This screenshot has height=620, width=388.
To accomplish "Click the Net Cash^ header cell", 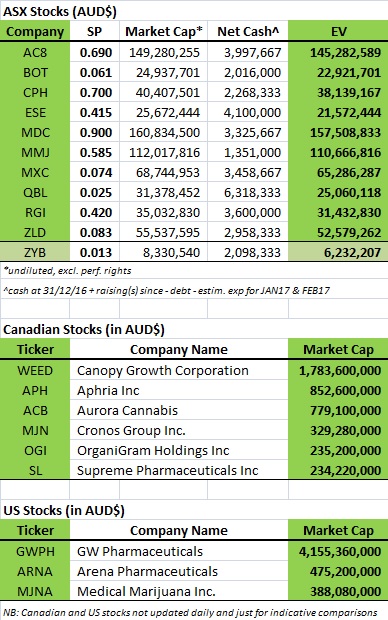I will [248, 32].
